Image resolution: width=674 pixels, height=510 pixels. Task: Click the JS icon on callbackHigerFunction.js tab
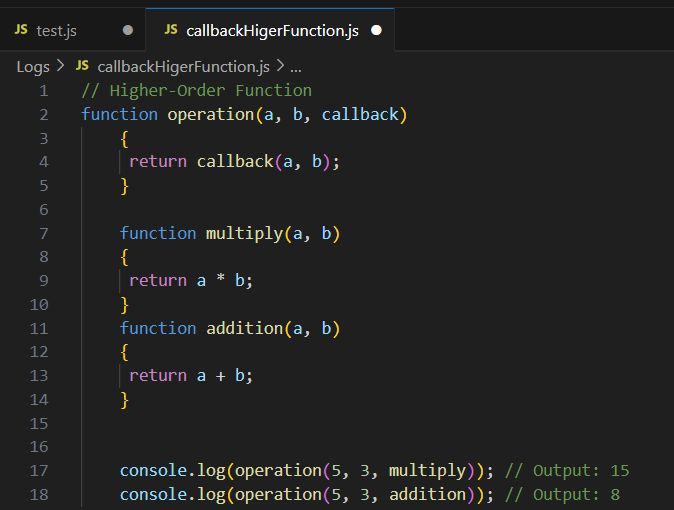171,30
